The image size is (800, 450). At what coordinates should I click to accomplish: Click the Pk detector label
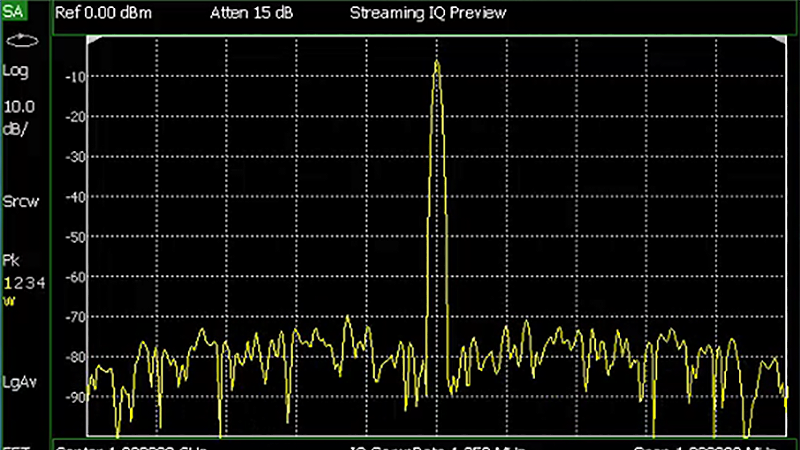coord(11,259)
